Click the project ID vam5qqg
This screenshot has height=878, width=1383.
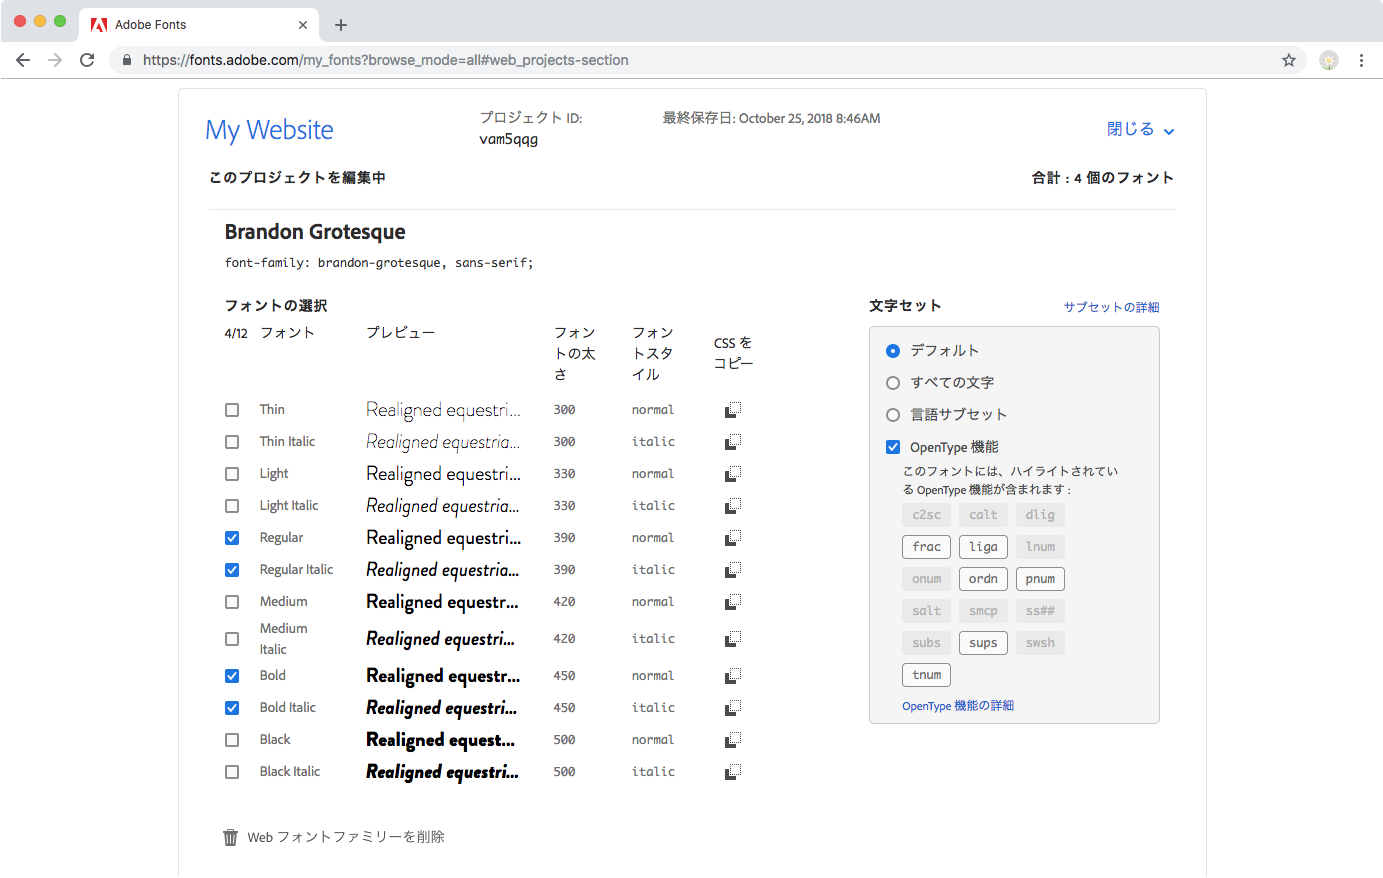[x=509, y=139]
